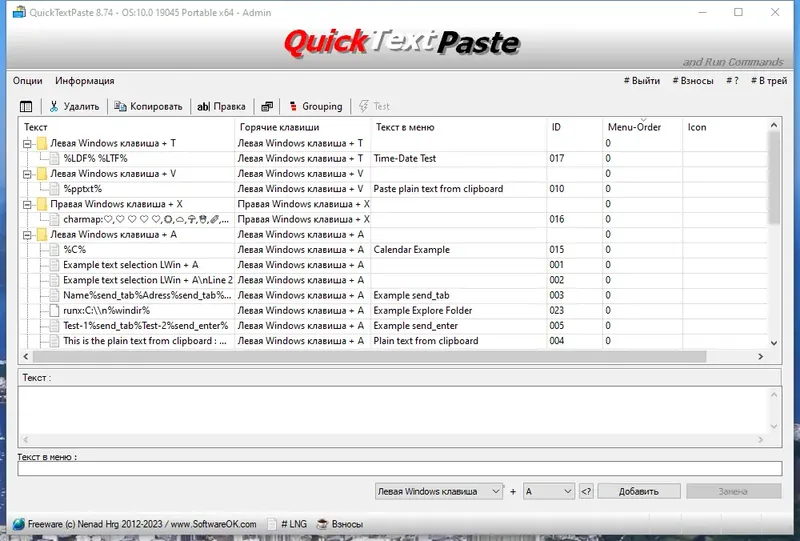800x541 pixels.
Task: Click the Icon column header
Action: click(725, 127)
